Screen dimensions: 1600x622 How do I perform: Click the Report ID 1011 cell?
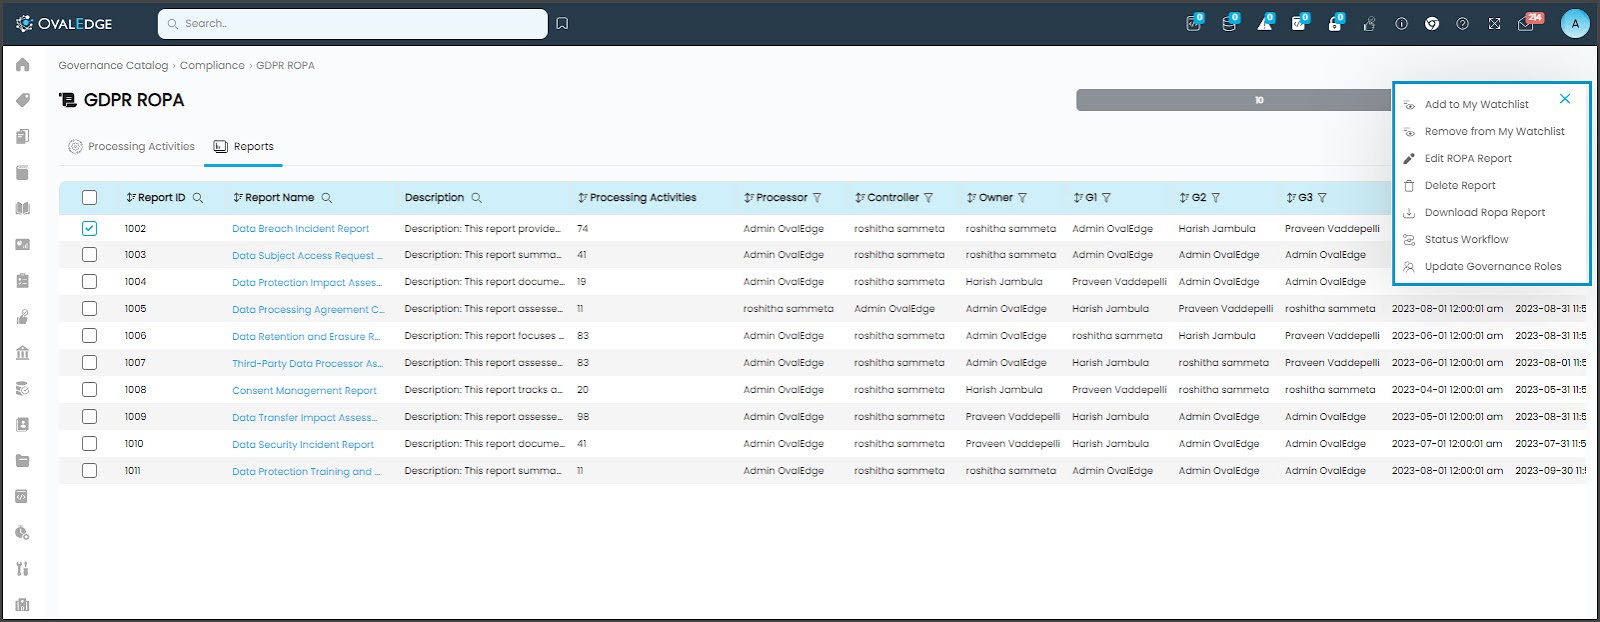click(133, 471)
